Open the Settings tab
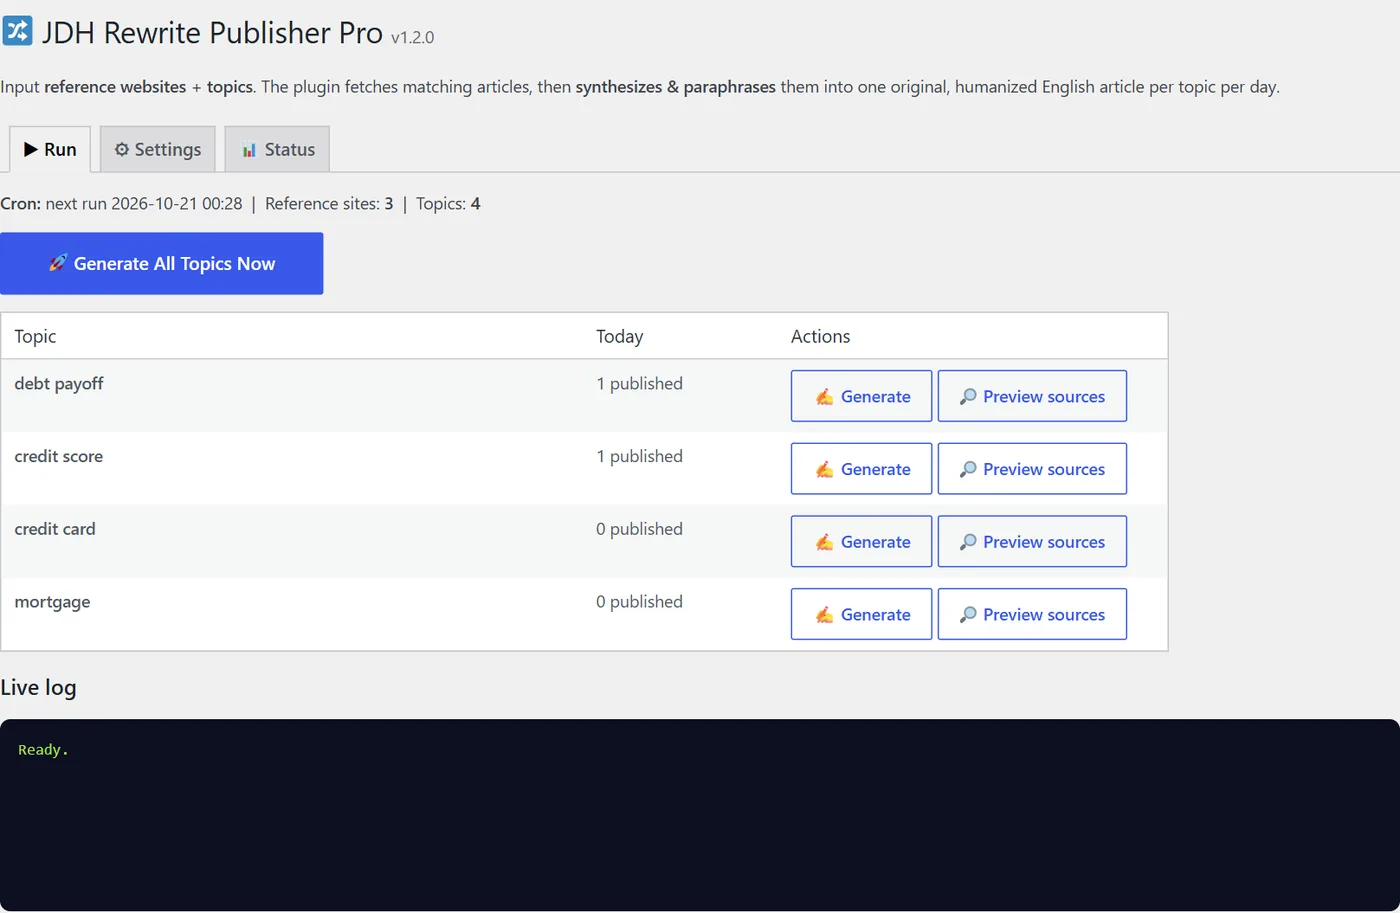This screenshot has height=913, width=1400. pos(158,149)
